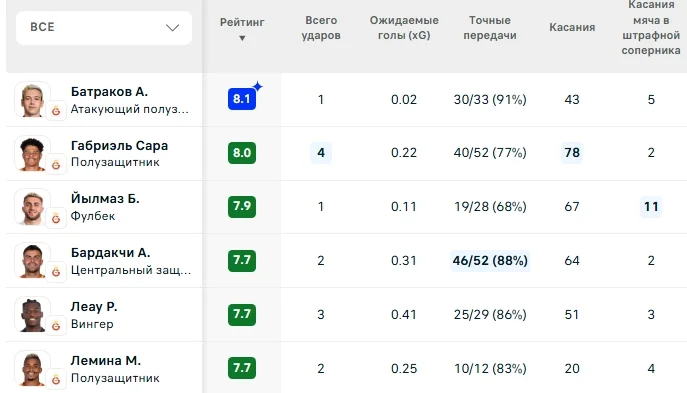The width and height of the screenshot is (687, 393).
Task: Select Центральный защ... position label
Action: [131, 270]
